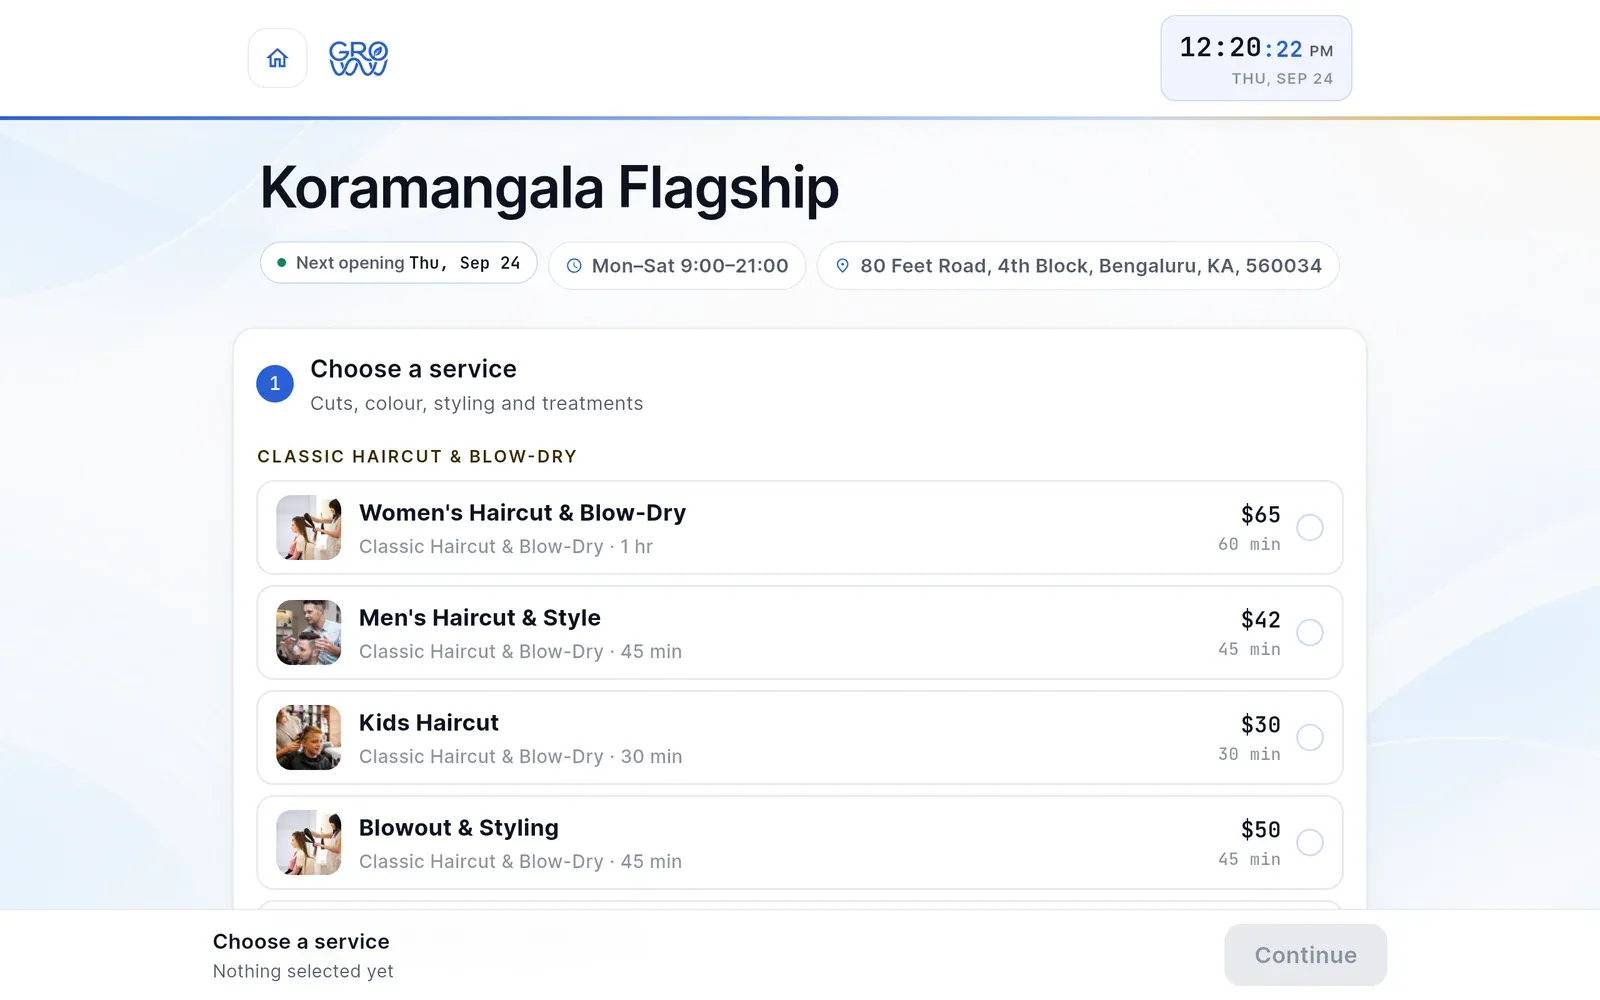Click the Kids Haircut title
1600x1000 pixels.
pyautogui.click(x=429, y=723)
